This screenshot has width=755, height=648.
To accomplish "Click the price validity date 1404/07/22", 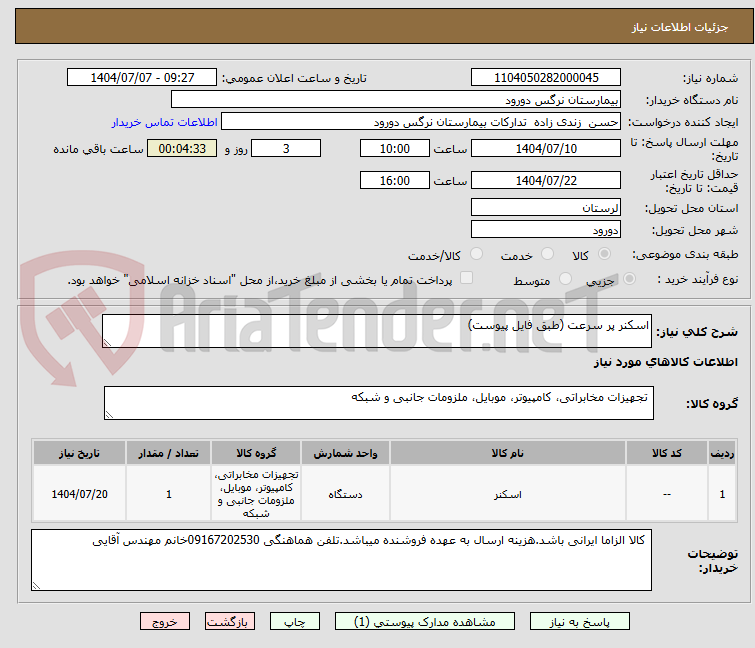I will [546, 181].
